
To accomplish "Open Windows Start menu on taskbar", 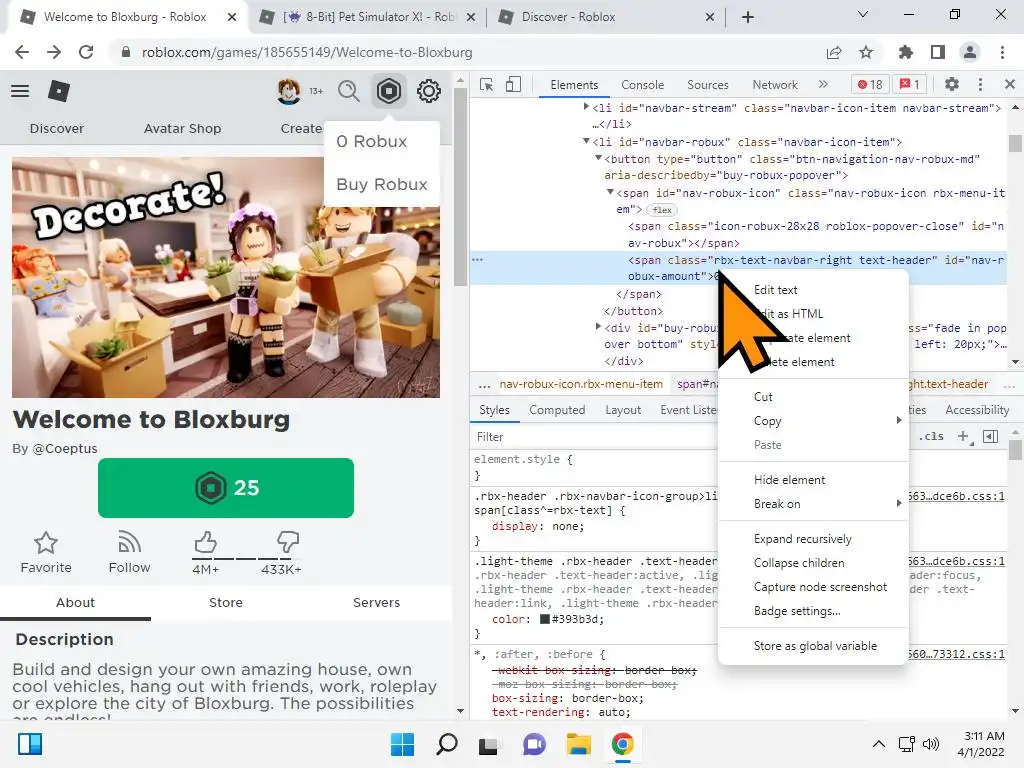I will (402, 744).
